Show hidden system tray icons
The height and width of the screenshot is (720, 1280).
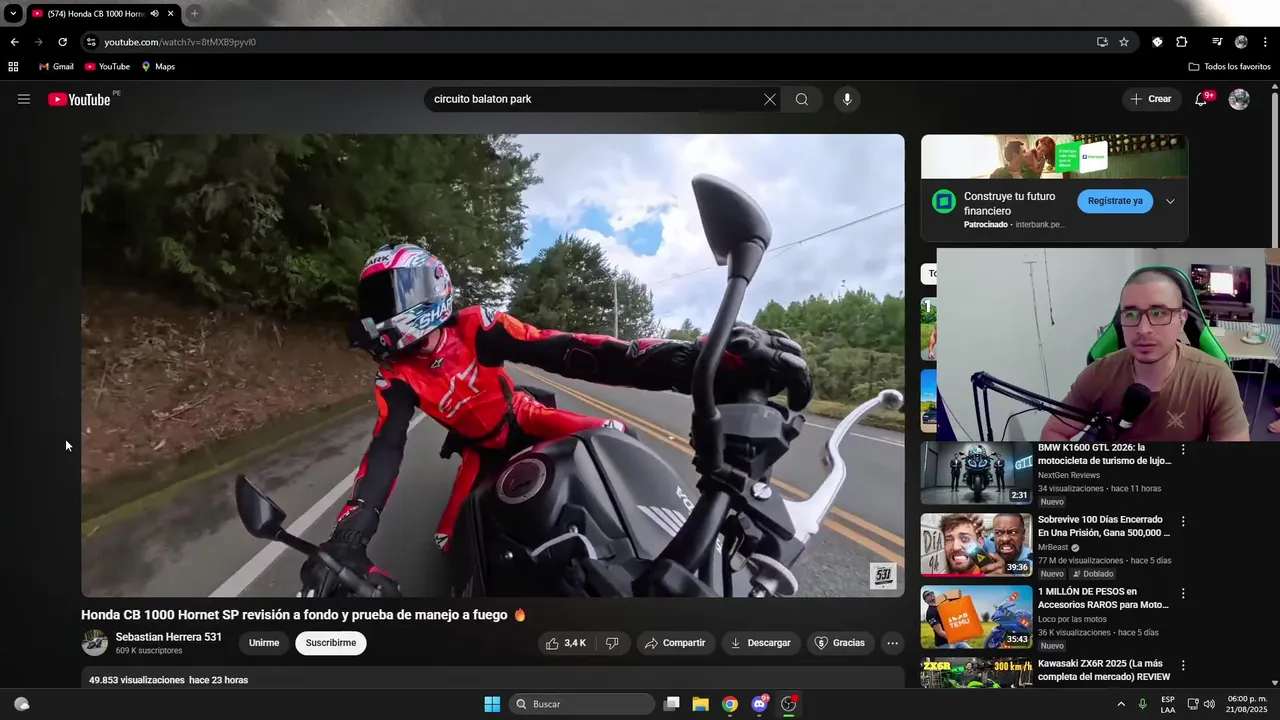(x=1121, y=704)
